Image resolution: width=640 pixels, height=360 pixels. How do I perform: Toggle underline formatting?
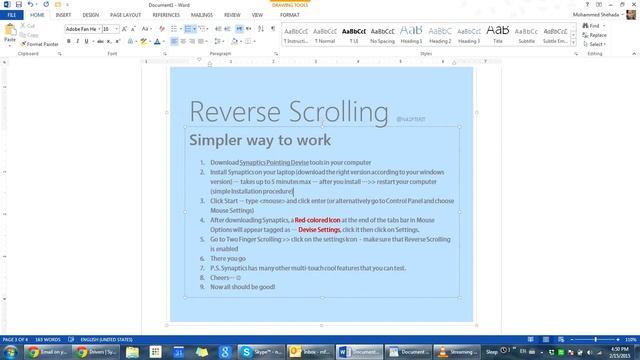tap(86, 41)
